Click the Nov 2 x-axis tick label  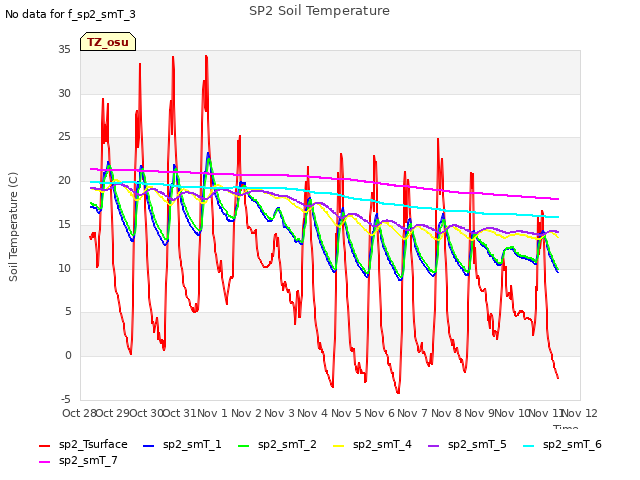click(x=246, y=413)
